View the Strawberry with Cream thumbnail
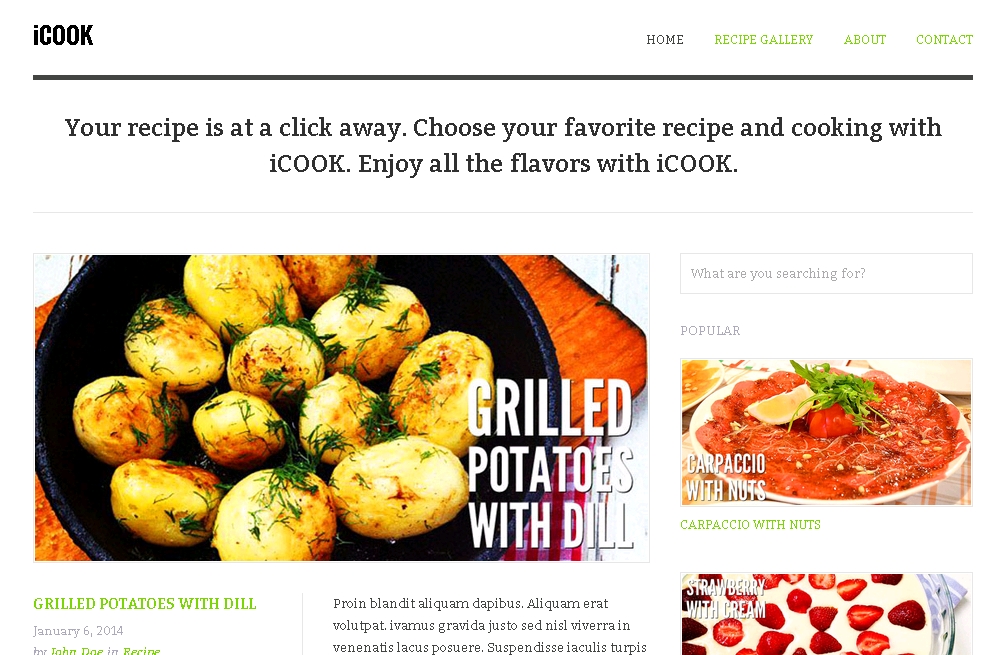Screen dimensions: 1006x655 point(826,614)
